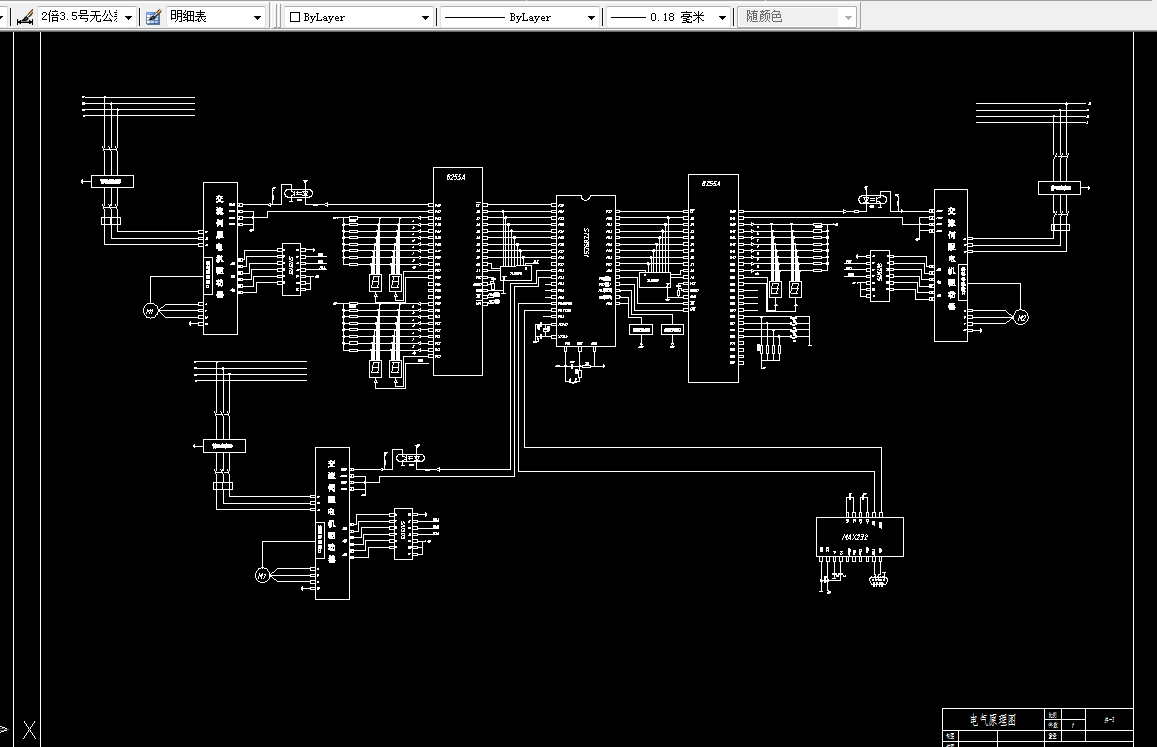Click the table style icon
The image size is (1157, 747).
(x=153, y=17)
